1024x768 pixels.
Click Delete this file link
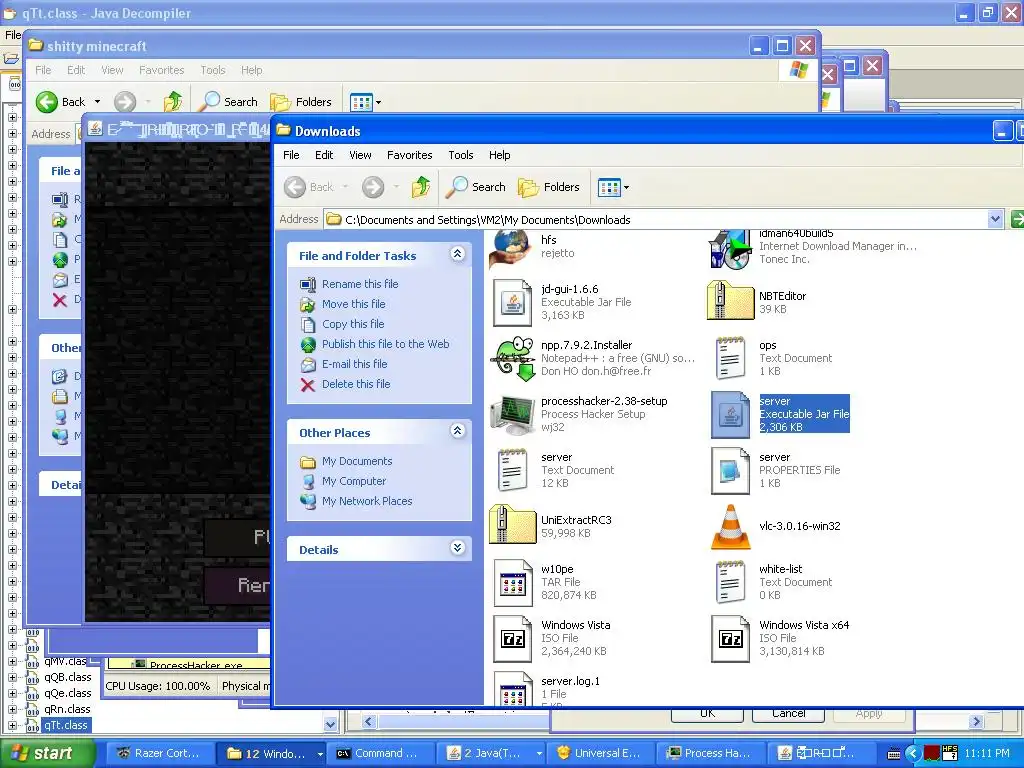pyautogui.click(x=356, y=385)
